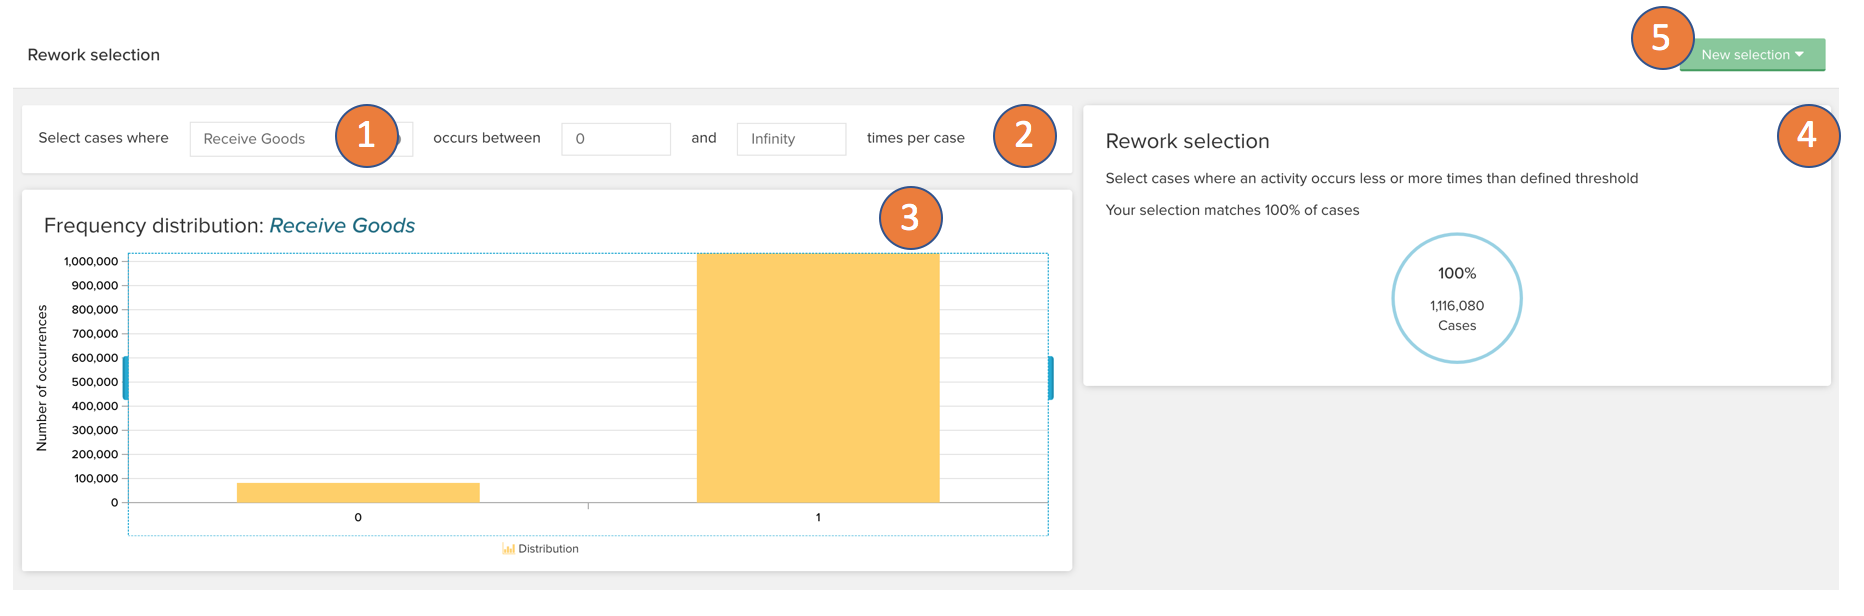The height and width of the screenshot is (616, 1864).
Task: Click the orange callout marker number 3
Action: [910, 218]
